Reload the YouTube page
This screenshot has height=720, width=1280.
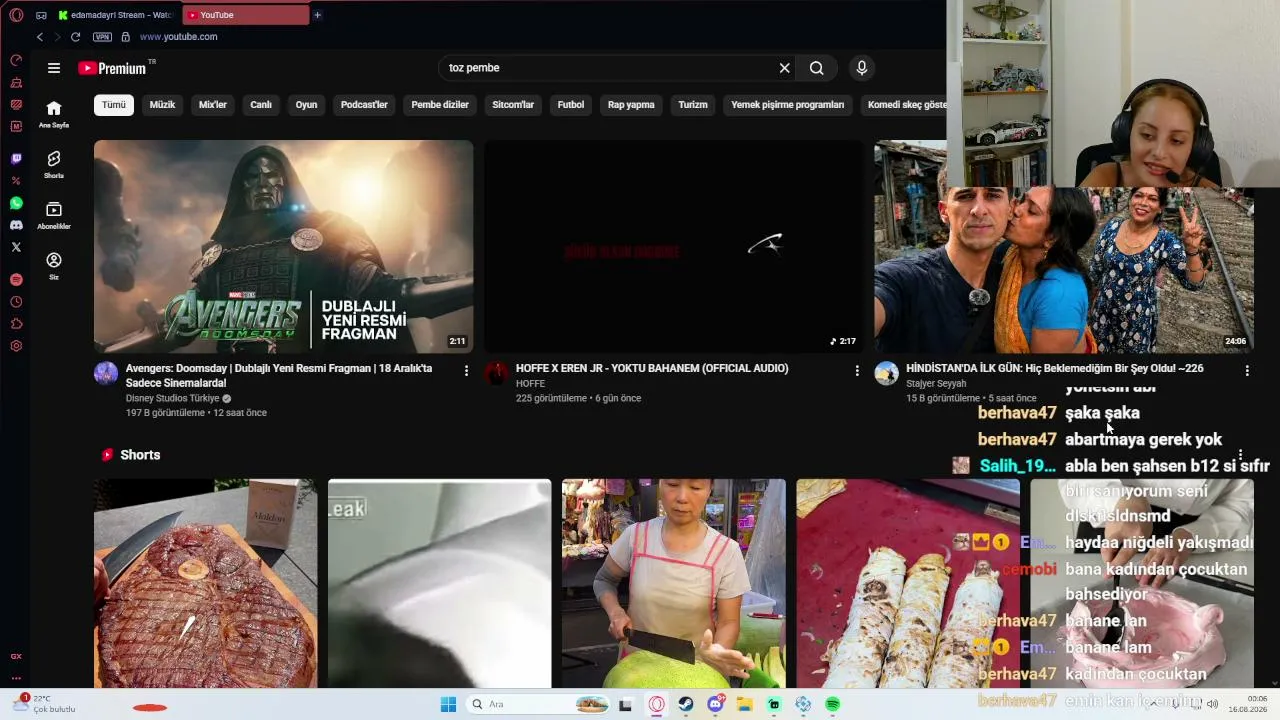75,37
